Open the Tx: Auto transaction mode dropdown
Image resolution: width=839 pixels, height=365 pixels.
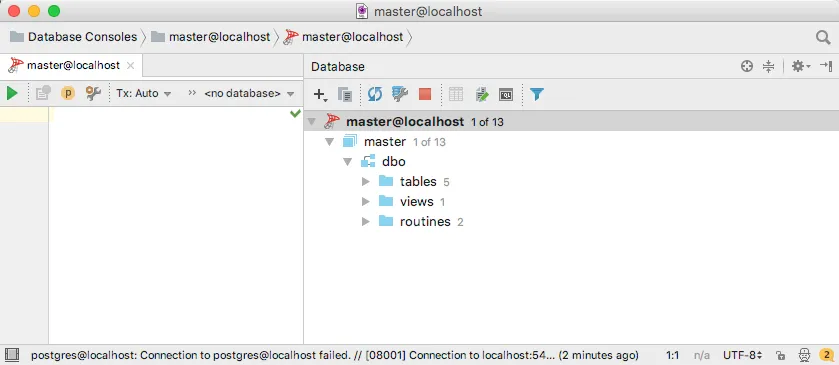coord(143,93)
